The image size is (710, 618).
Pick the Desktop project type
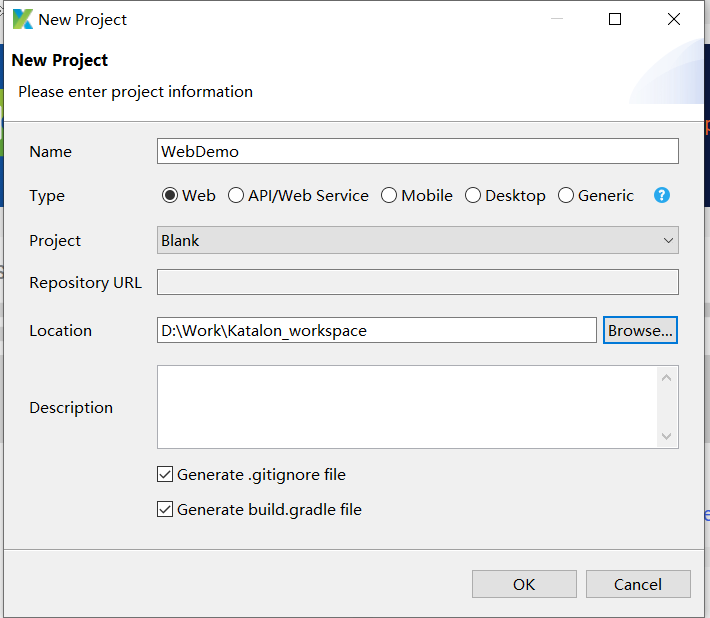[x=473, y=196]
